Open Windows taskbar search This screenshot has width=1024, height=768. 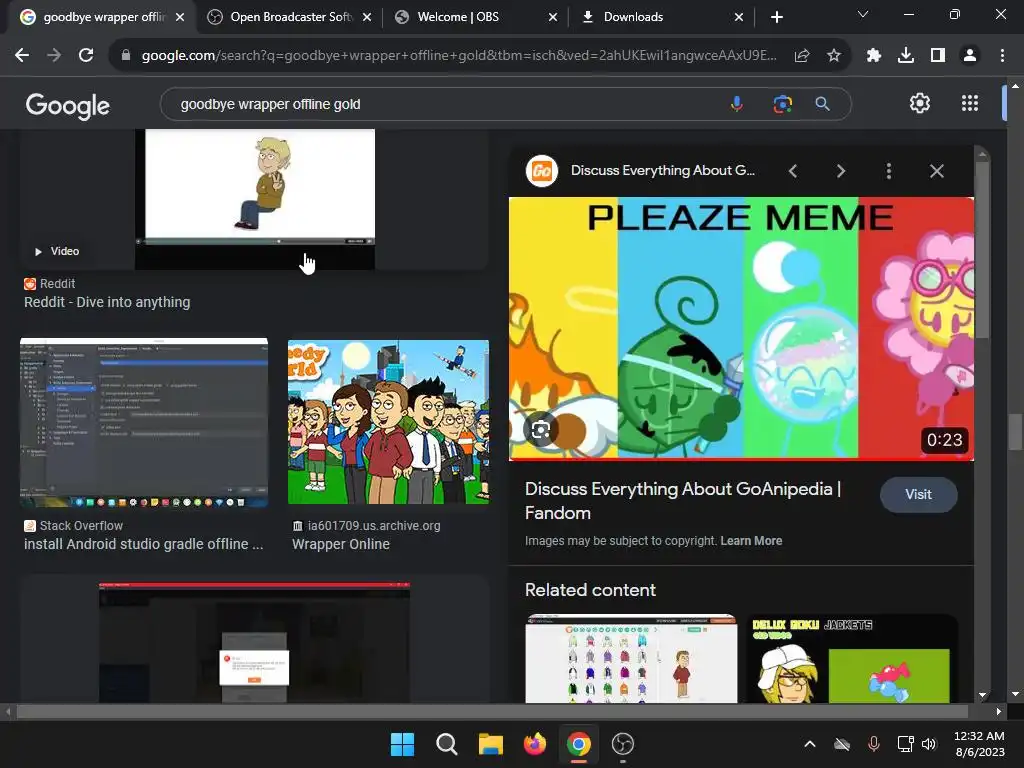[x=447, y=744]
